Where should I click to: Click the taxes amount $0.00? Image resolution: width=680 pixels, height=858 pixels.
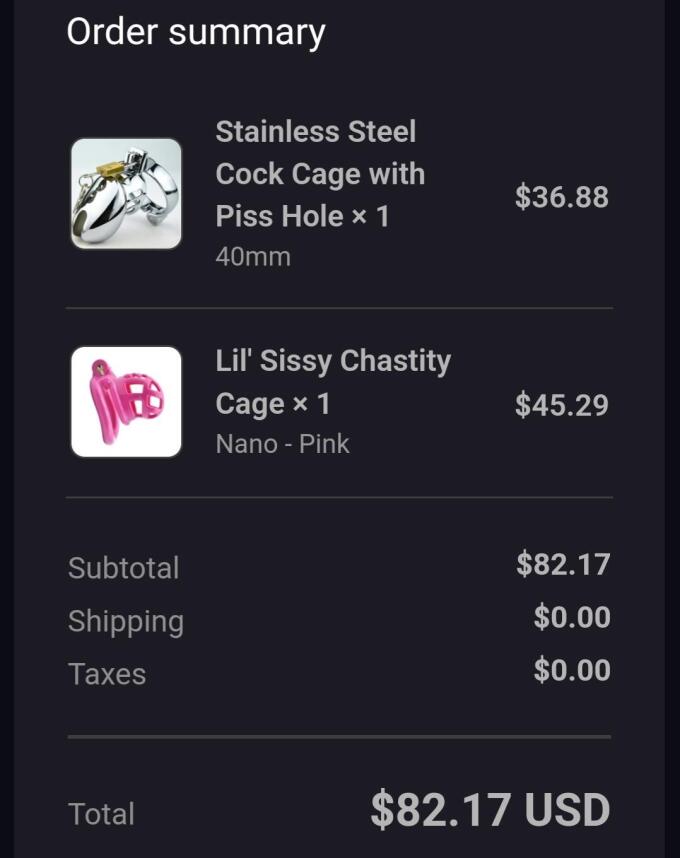tap(572, 670)
